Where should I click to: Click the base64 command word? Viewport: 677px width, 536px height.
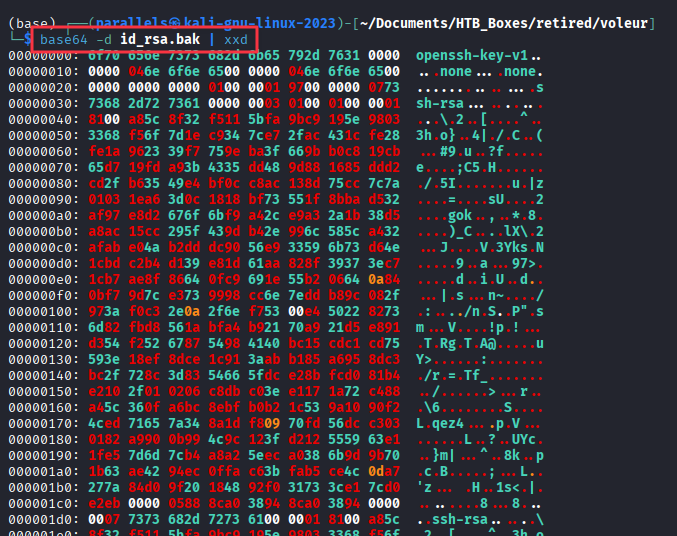[x=63, y=39]
